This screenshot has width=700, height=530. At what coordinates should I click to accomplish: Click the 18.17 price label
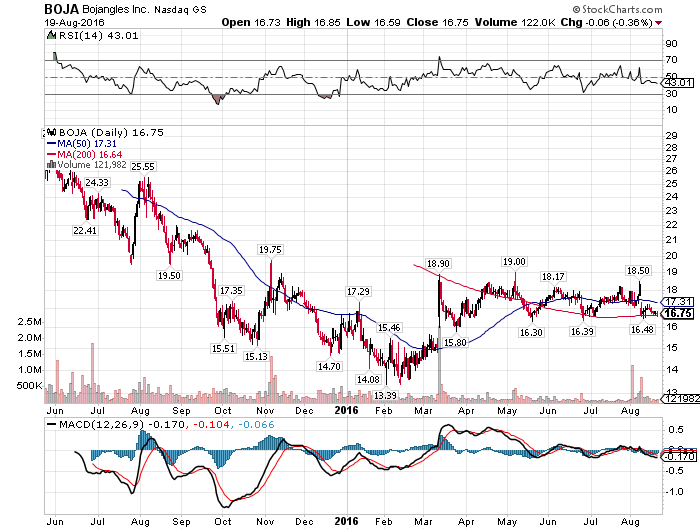click(553, 277)
